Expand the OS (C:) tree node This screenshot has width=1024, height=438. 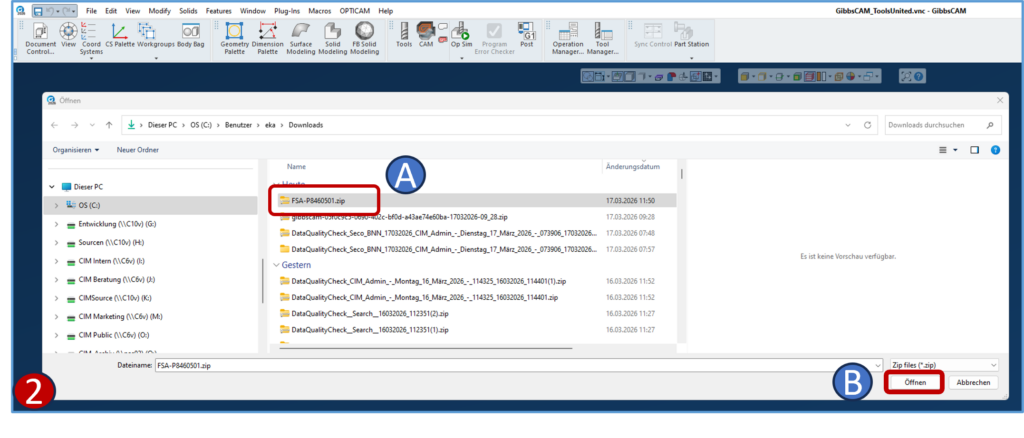click(x=56, y=205)
